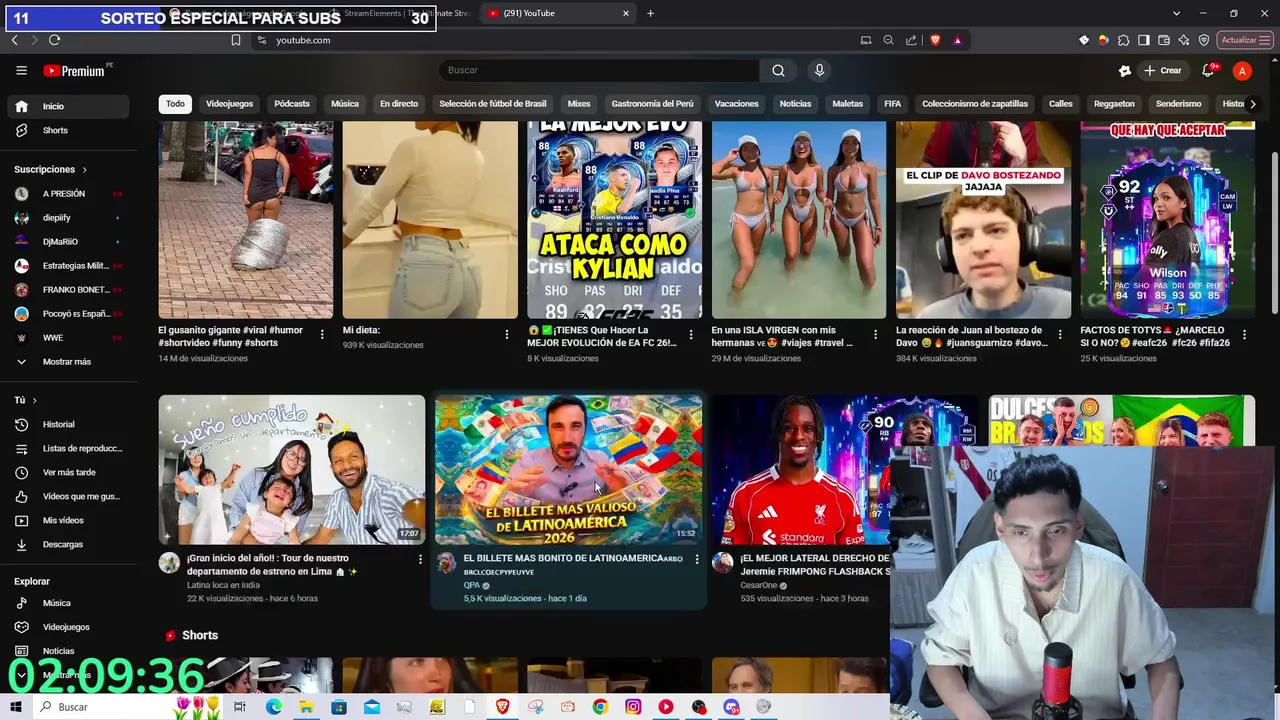The width and height of the screenshot is (1280, 720).
Task: Click Latina loca en india channel name
Action: pyautogui.click(x=223, y=585)
